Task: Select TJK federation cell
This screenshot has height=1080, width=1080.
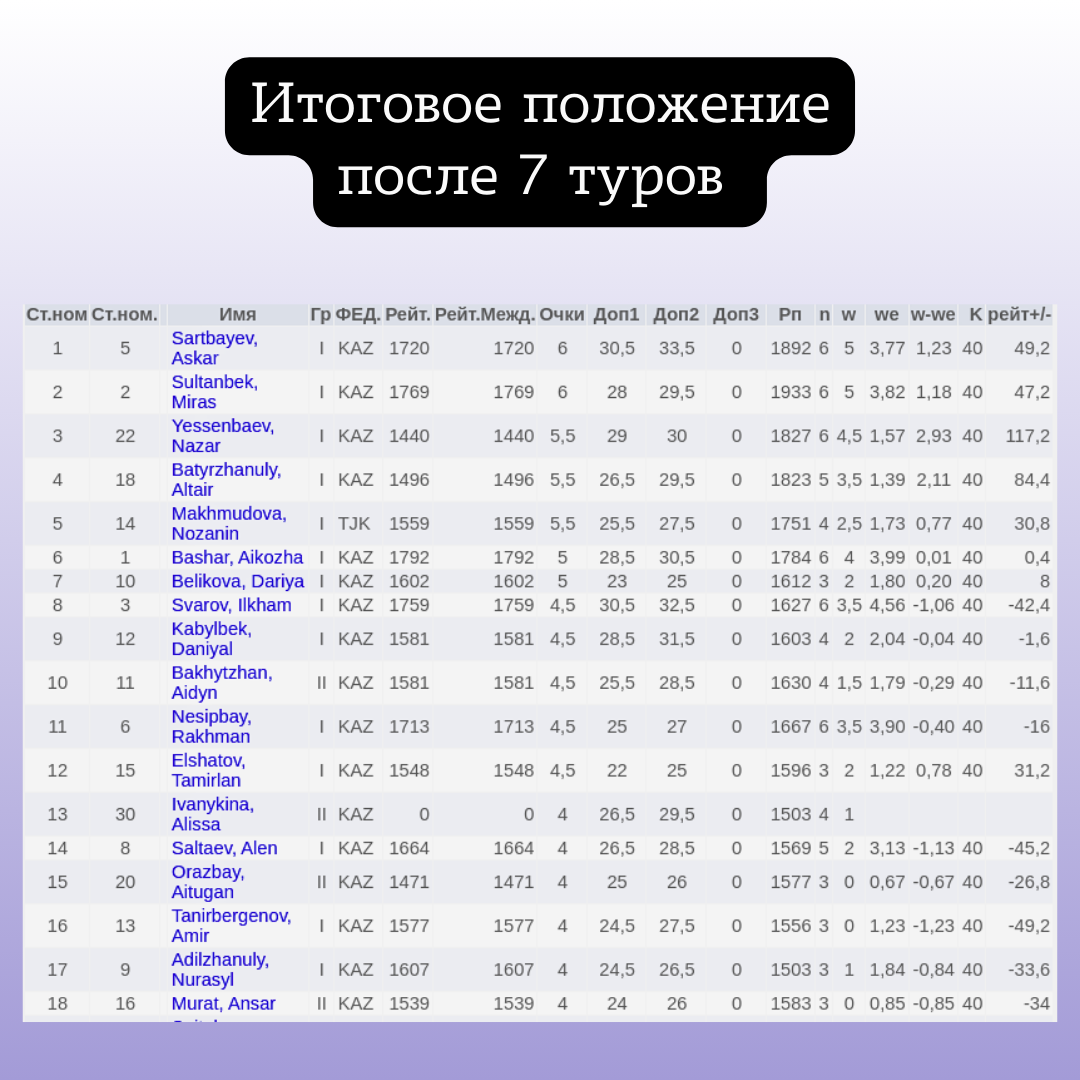Action: pyautogui.click(x=354, y=523)
